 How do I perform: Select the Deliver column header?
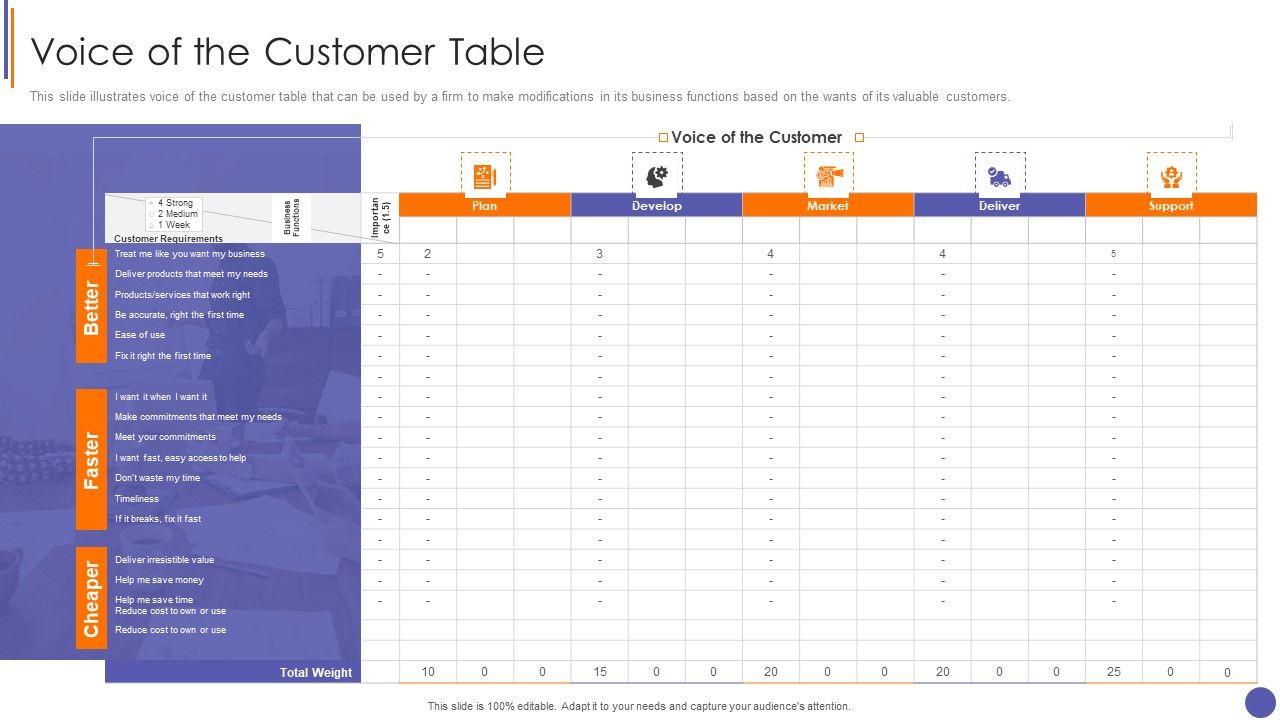tap(999, 205)
